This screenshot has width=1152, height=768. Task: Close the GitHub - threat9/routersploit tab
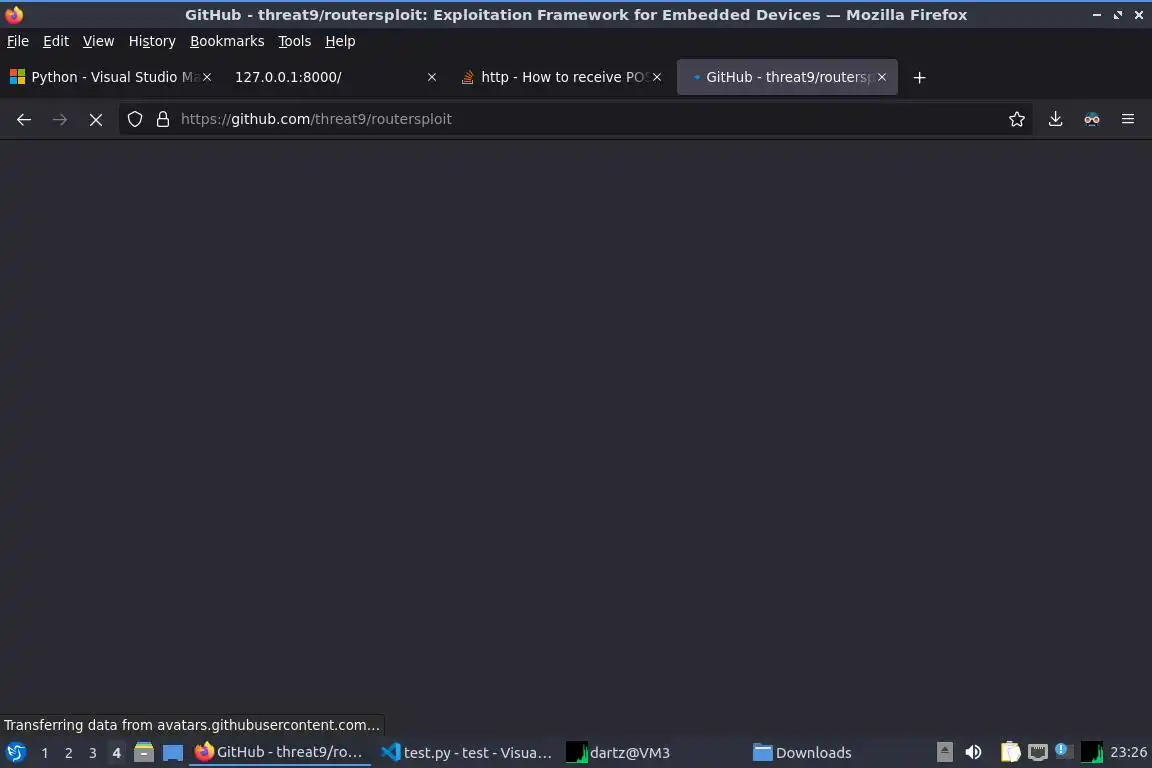coord(882,77)
